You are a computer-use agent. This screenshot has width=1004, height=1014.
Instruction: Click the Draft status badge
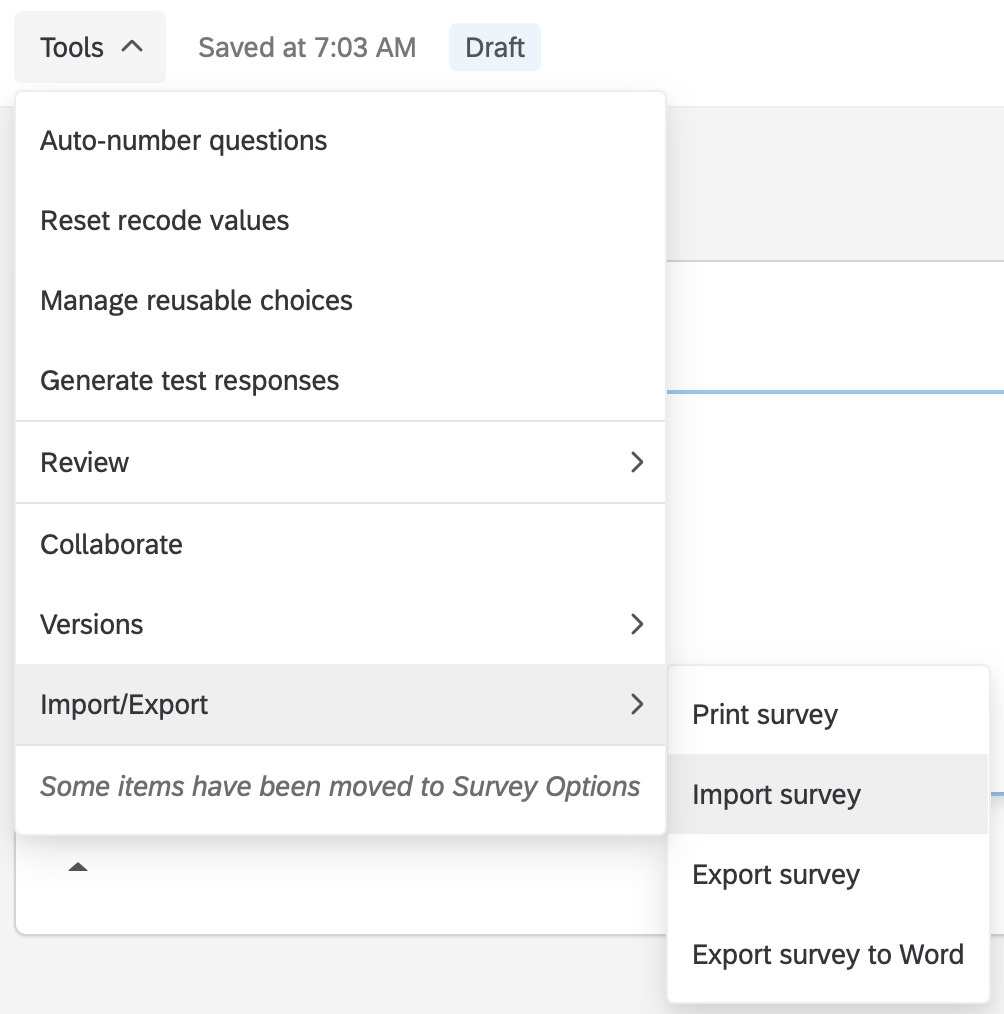point(494,46)
